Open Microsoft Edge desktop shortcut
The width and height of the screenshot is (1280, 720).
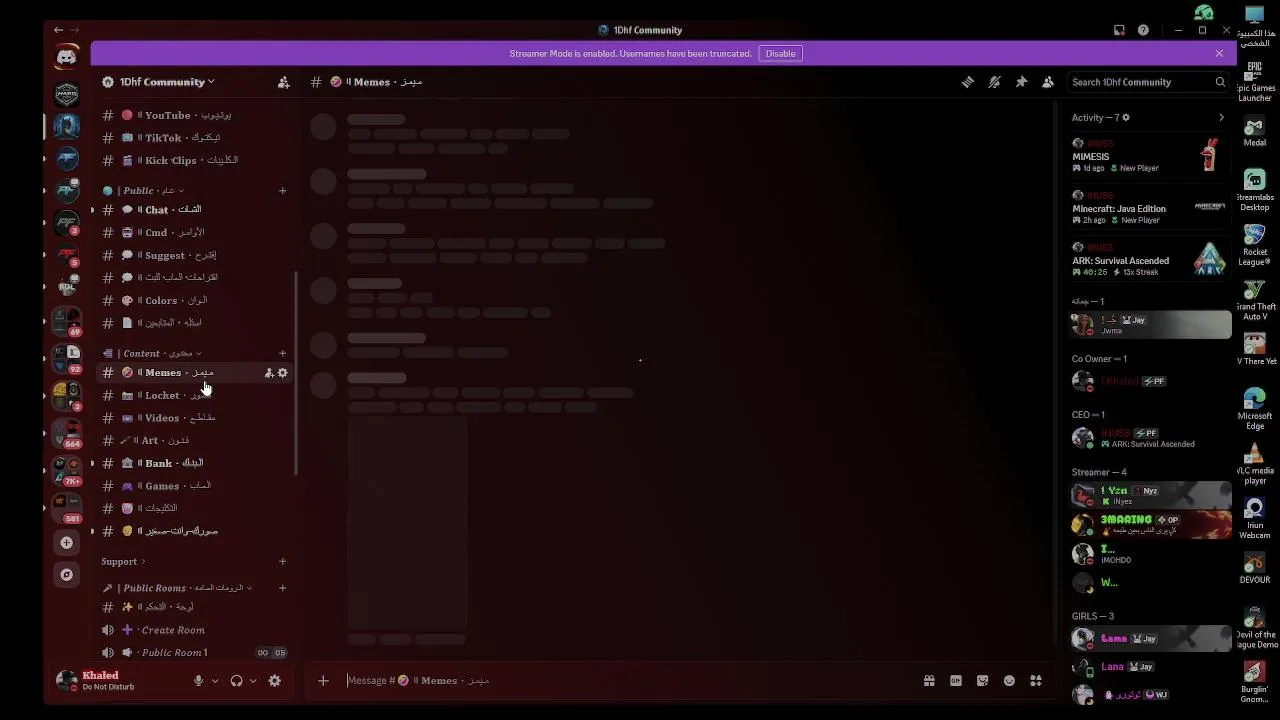click(1255, 410)
